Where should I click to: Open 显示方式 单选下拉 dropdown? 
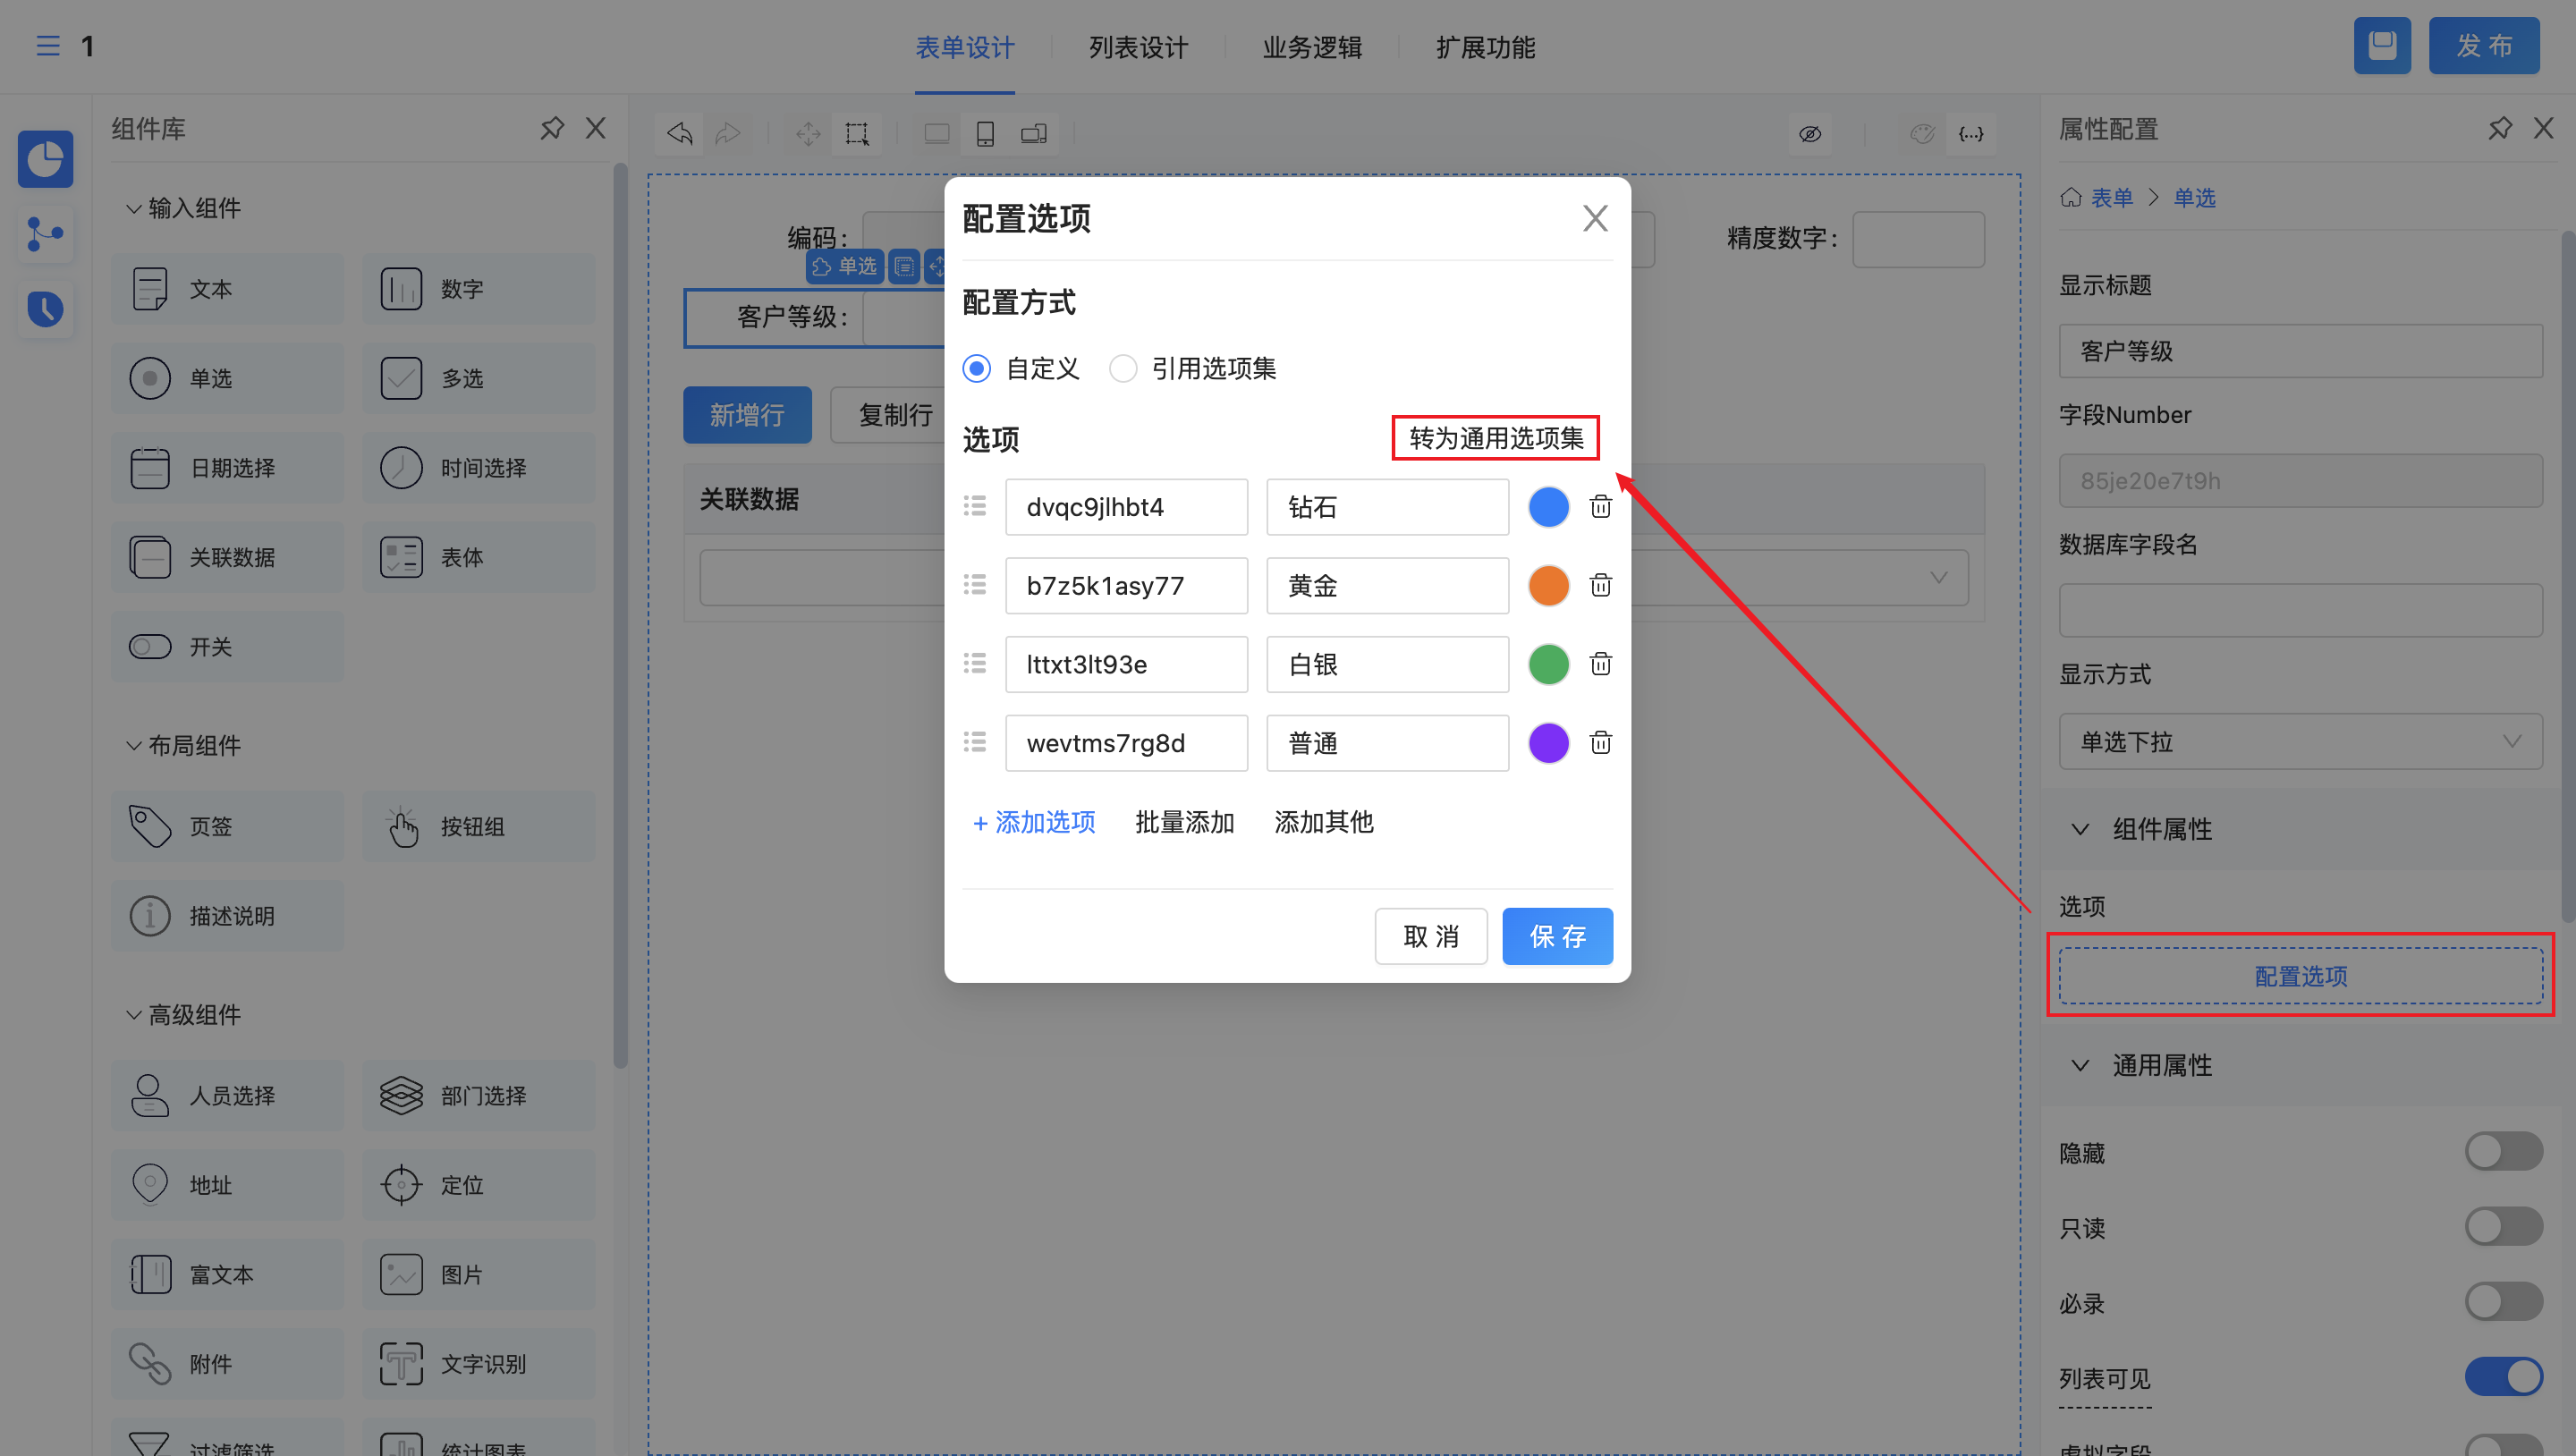(x=2299, y=741)
